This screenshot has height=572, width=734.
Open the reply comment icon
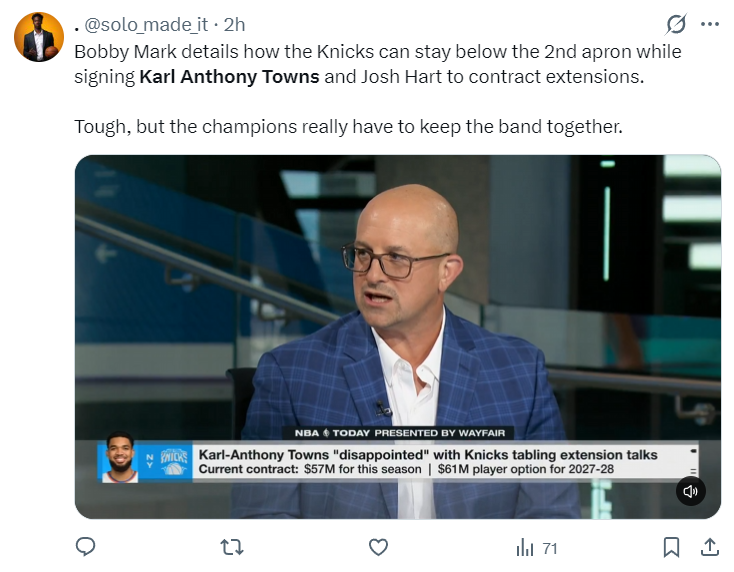[x=85, y=546]
